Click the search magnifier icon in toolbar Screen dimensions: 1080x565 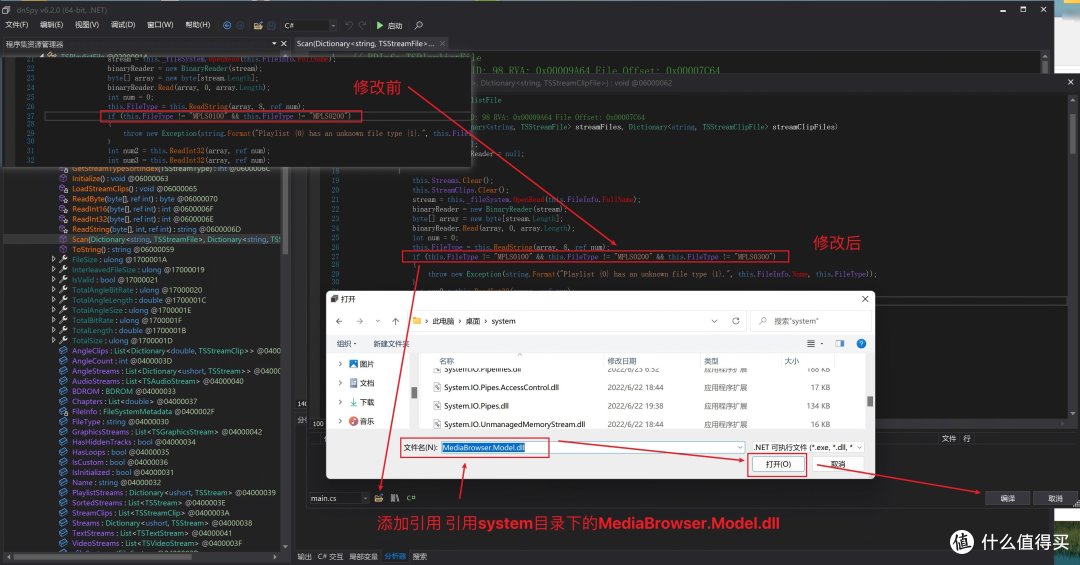coord(418,25)
